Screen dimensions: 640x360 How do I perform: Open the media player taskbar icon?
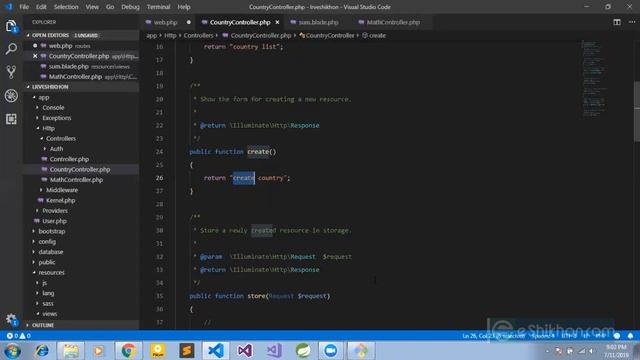[x=99, y=351]
